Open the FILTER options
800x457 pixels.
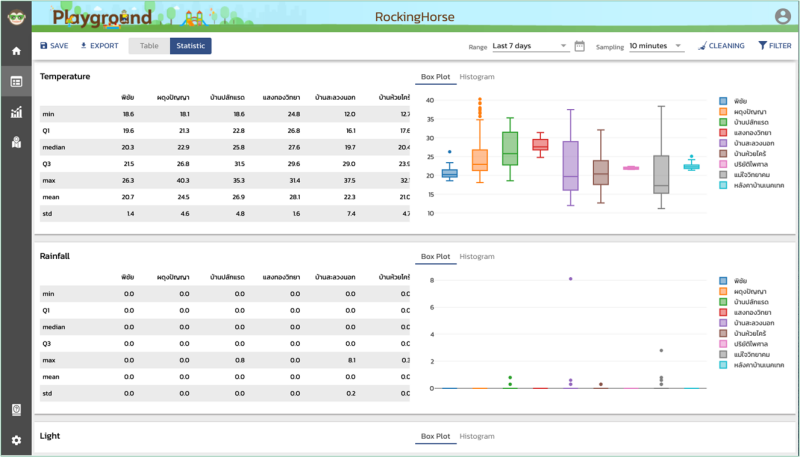point(775,46)
